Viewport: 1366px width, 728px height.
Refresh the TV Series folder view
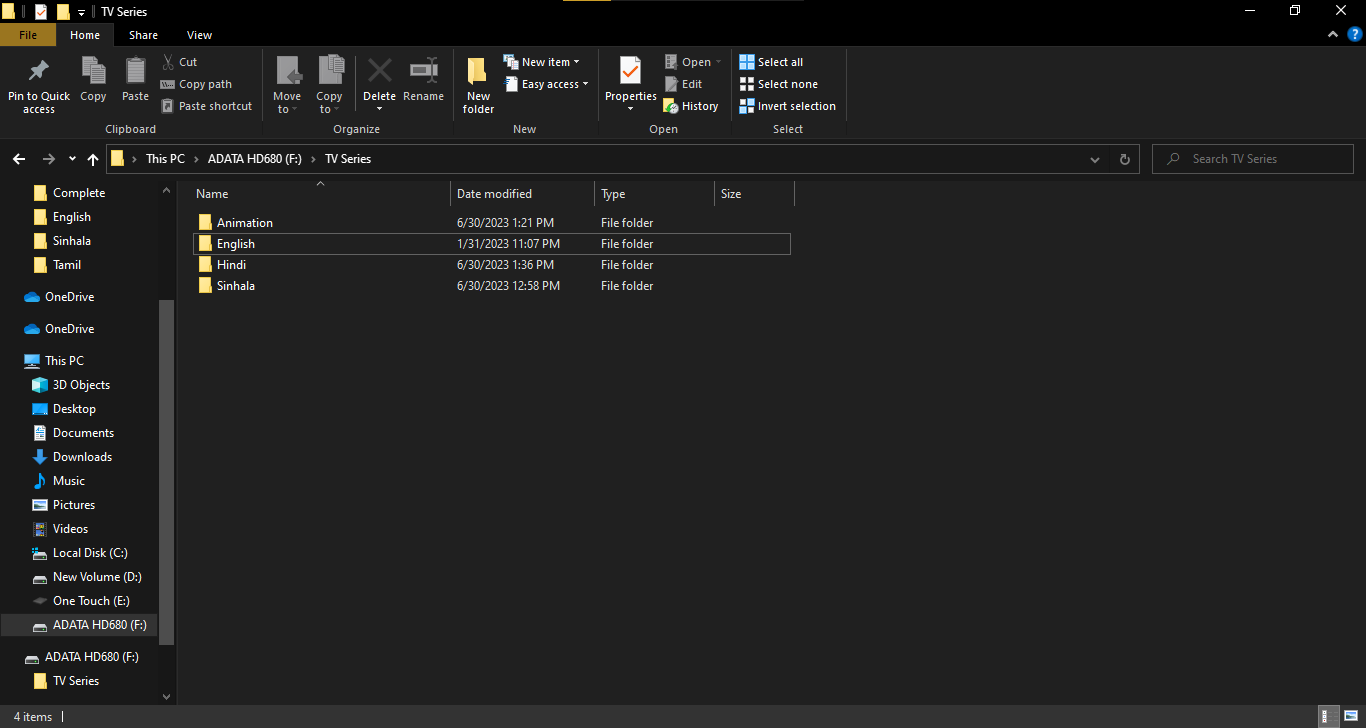[1125, 159]
